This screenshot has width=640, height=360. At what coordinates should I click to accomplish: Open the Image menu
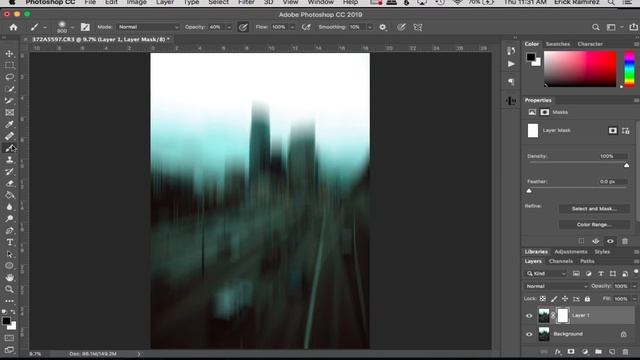136,2
